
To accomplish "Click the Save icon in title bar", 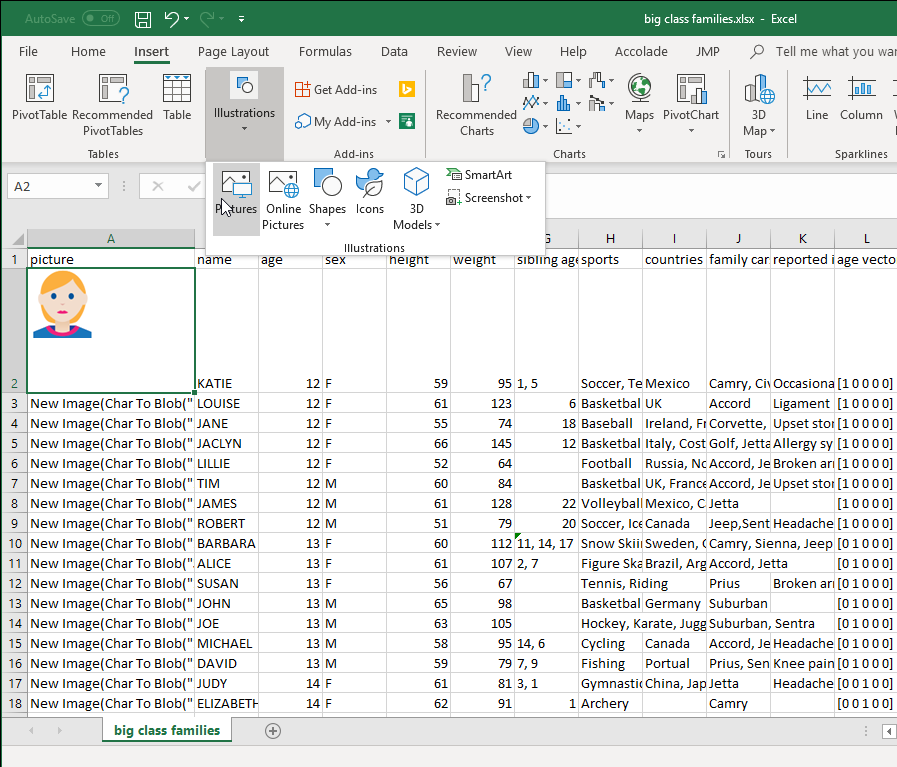I will point(143,19).
